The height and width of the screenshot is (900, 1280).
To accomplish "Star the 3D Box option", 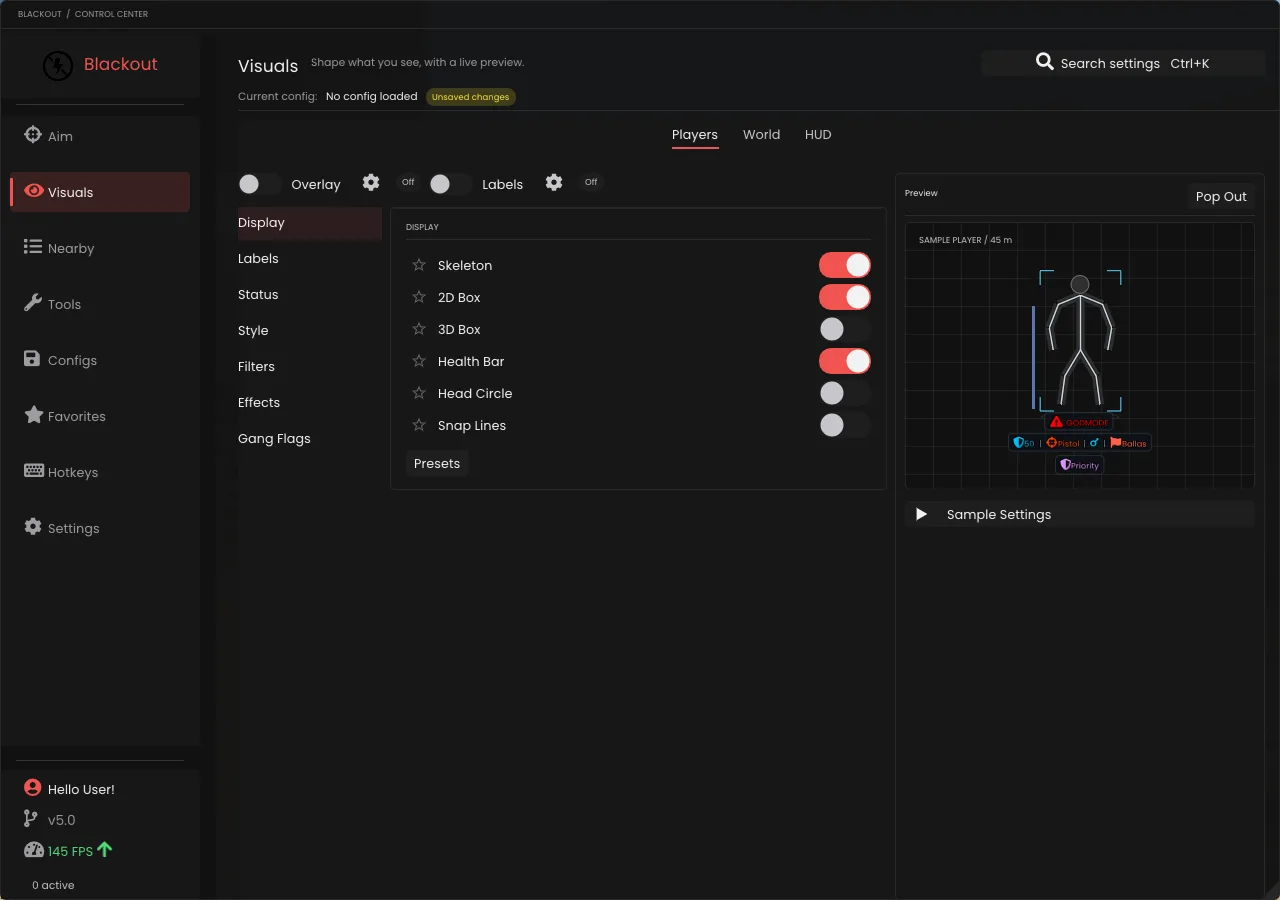I will pos(419,329).
